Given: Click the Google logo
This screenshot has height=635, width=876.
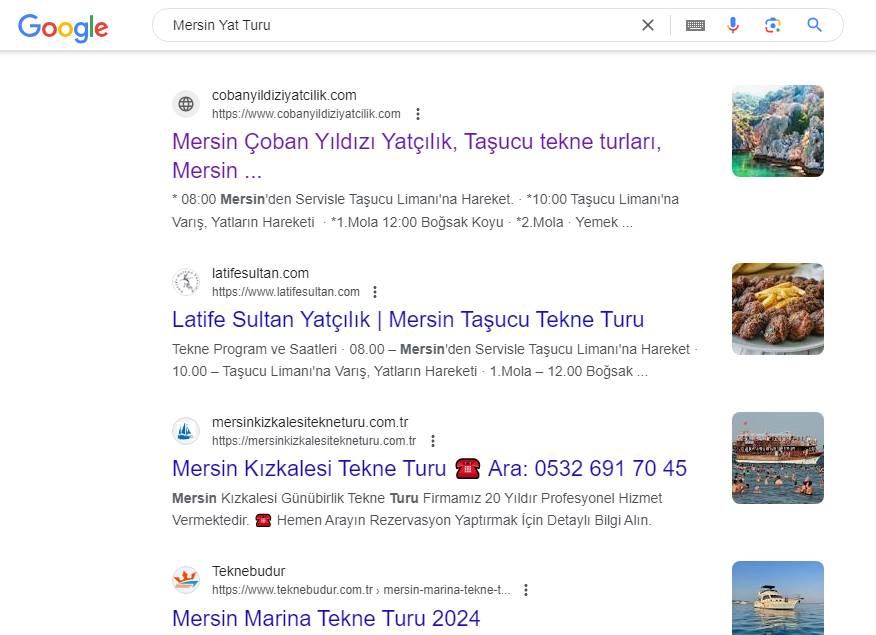Looking at the screenshot, I should (x=62, y=27).
